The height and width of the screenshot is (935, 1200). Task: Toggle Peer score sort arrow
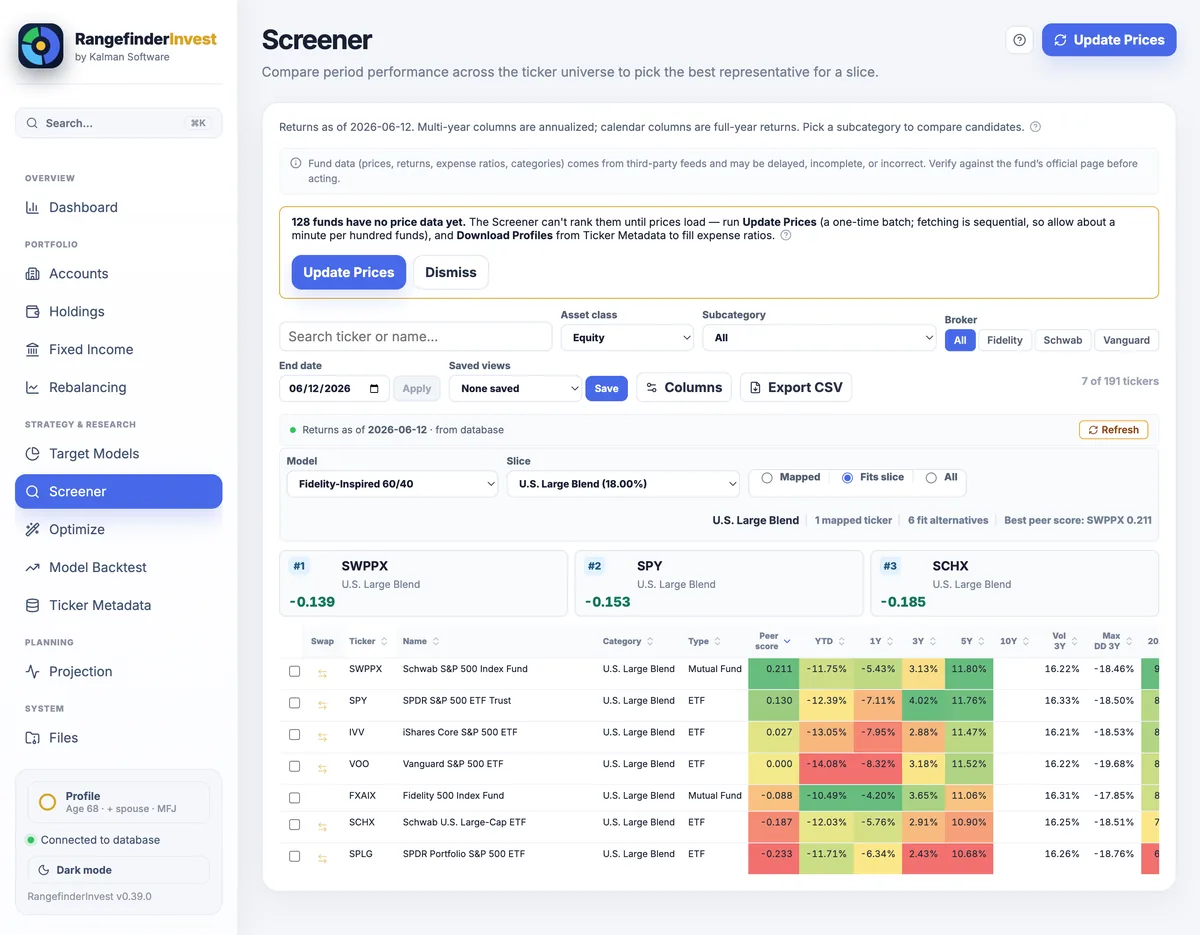pos(787,642)
